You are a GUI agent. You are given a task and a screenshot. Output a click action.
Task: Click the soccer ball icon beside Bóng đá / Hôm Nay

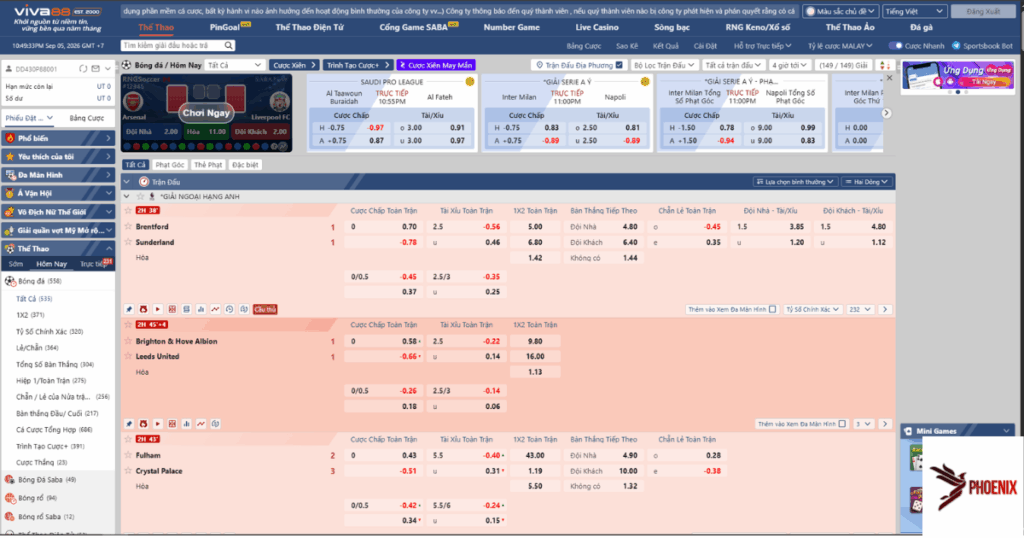[127, 65]
